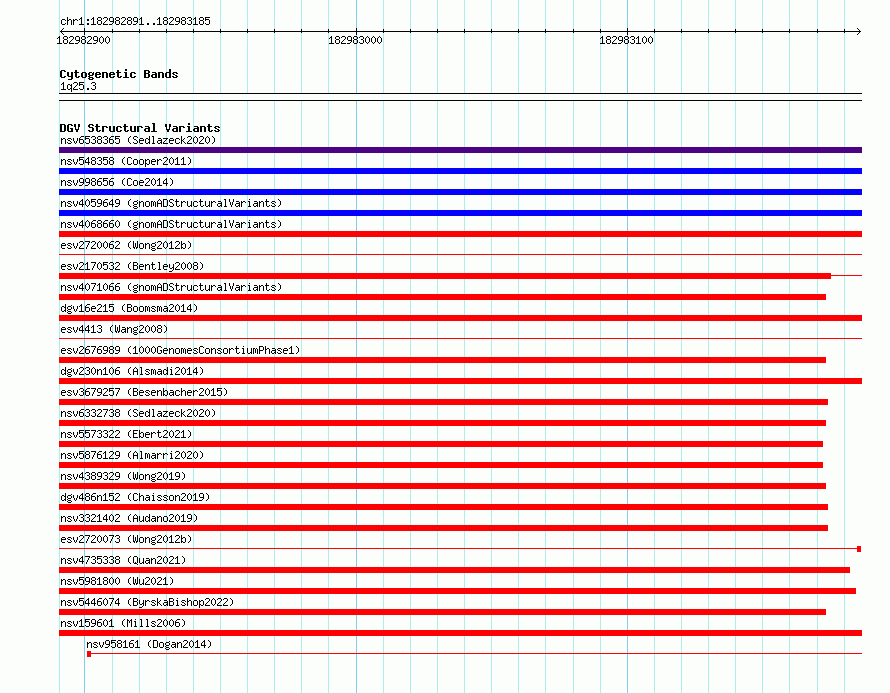
Task: Click nsv5981800 (Wu2021) label
Action: (117, 581)
